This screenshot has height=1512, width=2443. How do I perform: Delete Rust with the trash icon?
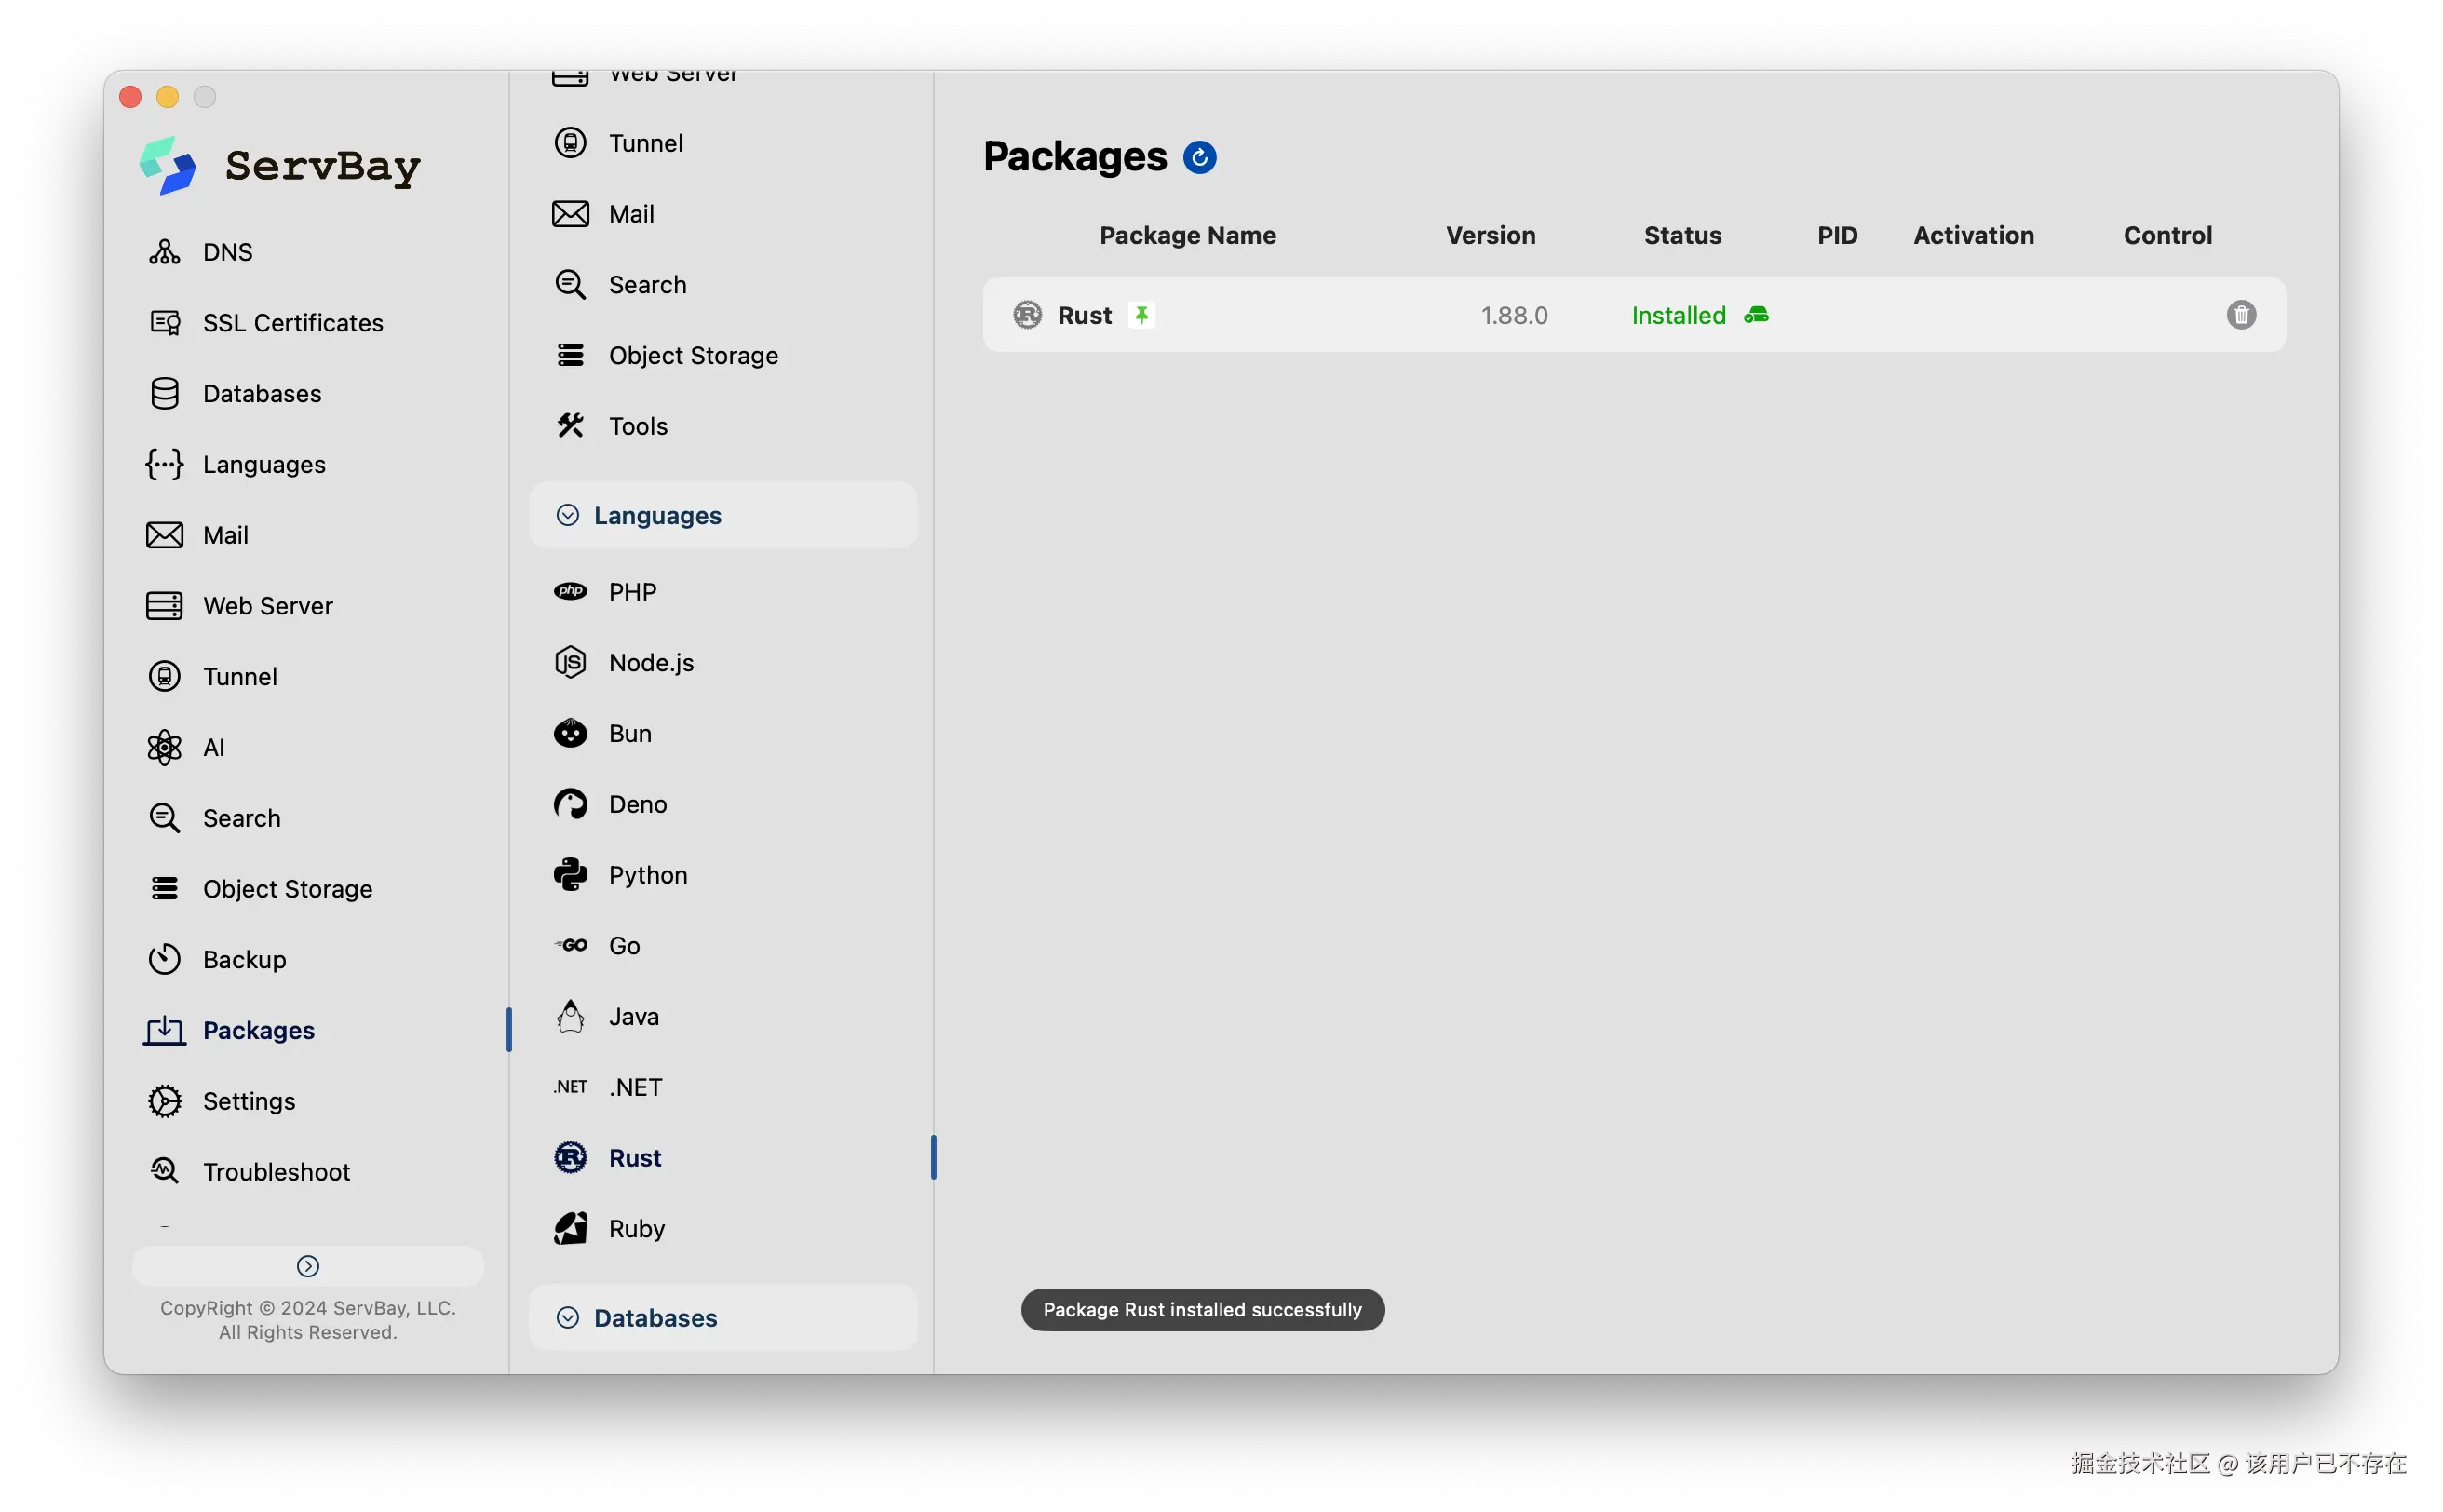2240,315
